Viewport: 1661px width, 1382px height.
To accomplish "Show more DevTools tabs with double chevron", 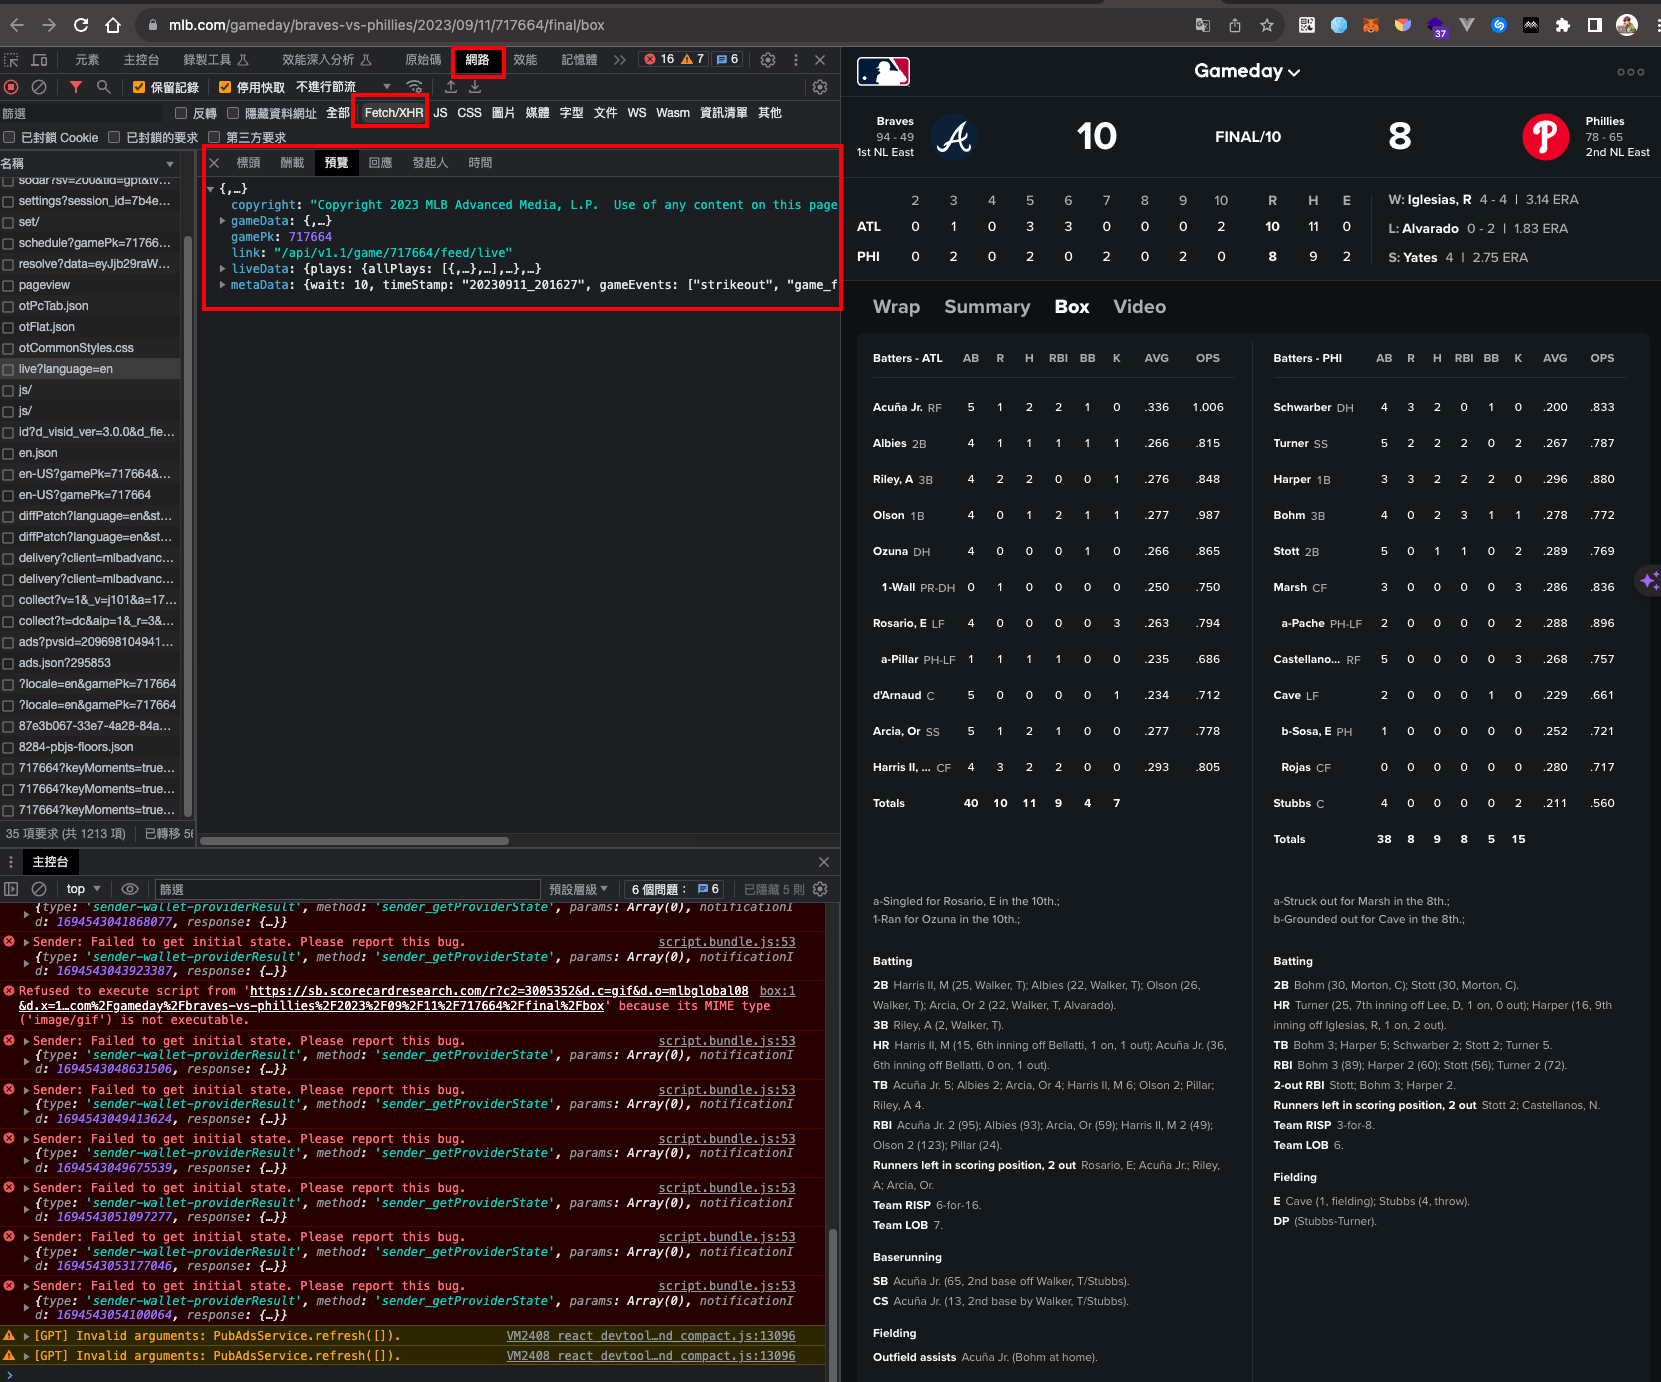I will [x=620, y=60].
